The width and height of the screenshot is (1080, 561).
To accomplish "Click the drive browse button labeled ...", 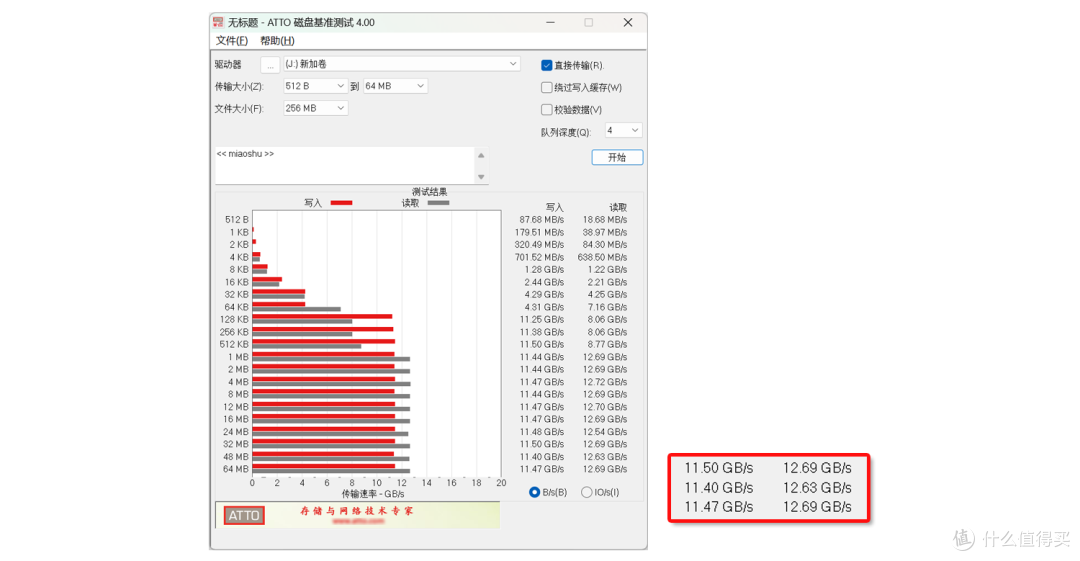I will coord(270,65).
